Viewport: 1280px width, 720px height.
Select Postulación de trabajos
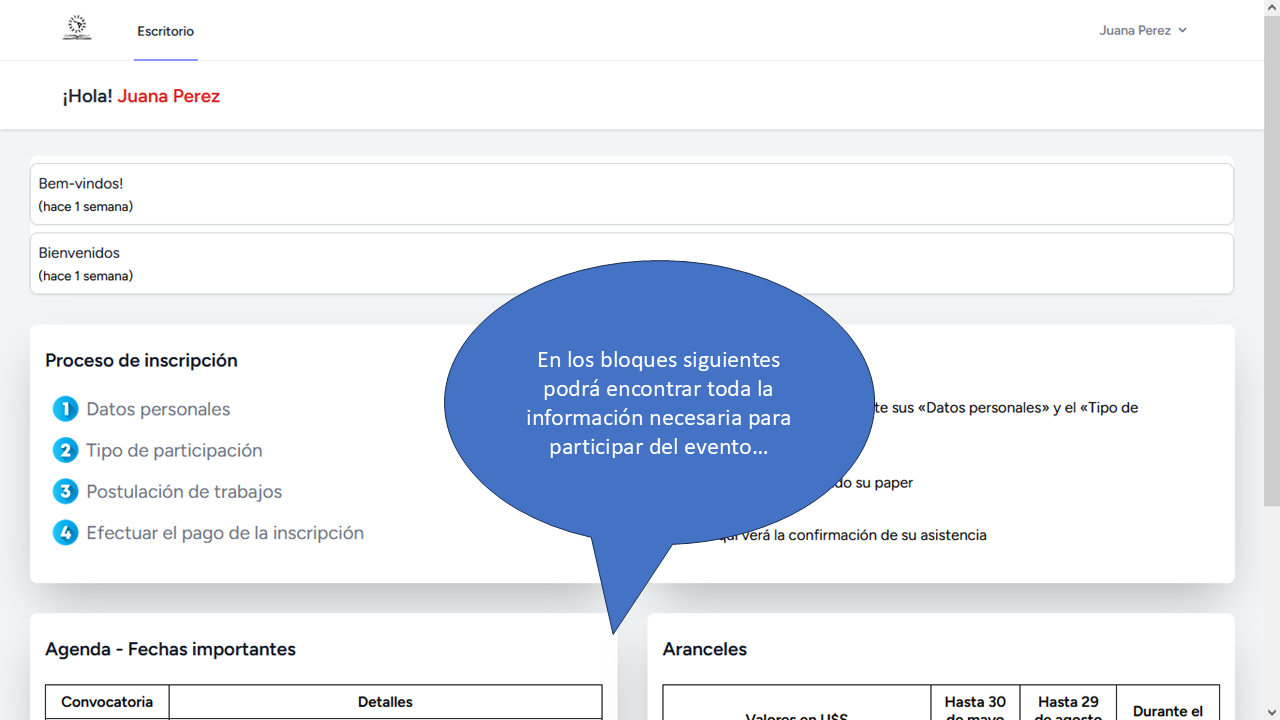pyautogui.click(x=184, y=491)
